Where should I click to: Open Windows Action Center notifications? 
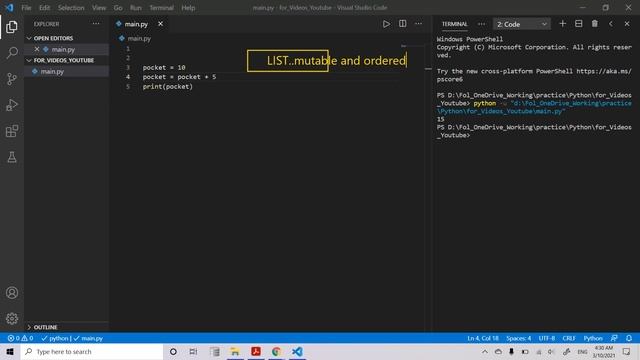(627, 351)
